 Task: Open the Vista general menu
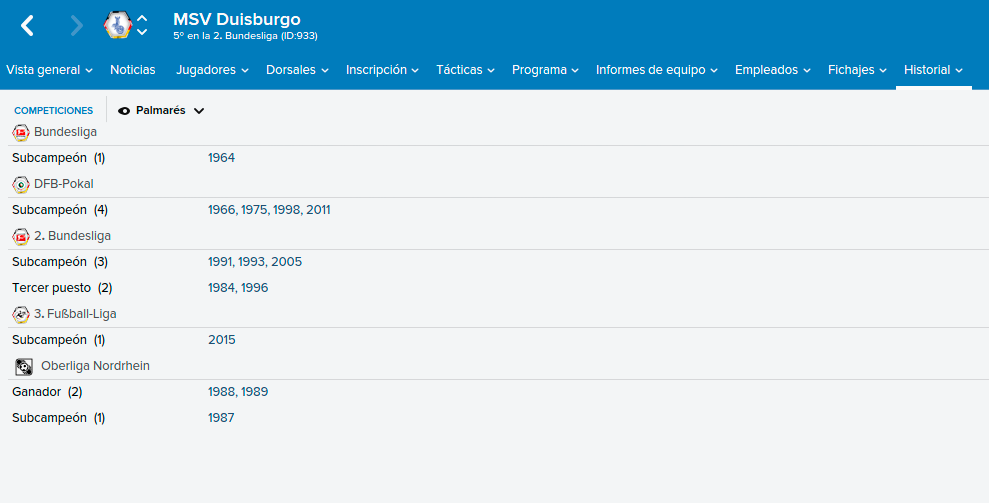(49, 70)
